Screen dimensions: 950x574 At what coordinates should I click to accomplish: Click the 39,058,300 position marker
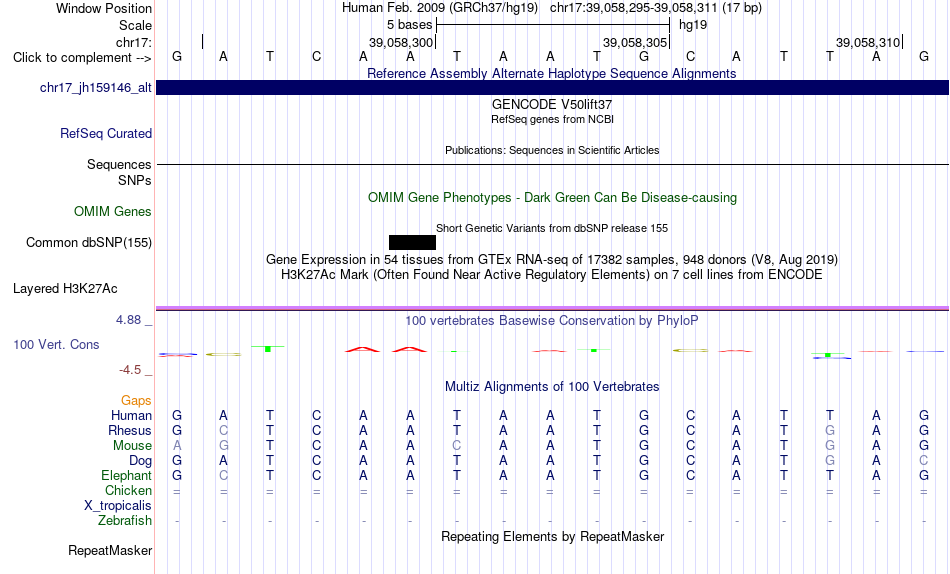click(402, 42)
